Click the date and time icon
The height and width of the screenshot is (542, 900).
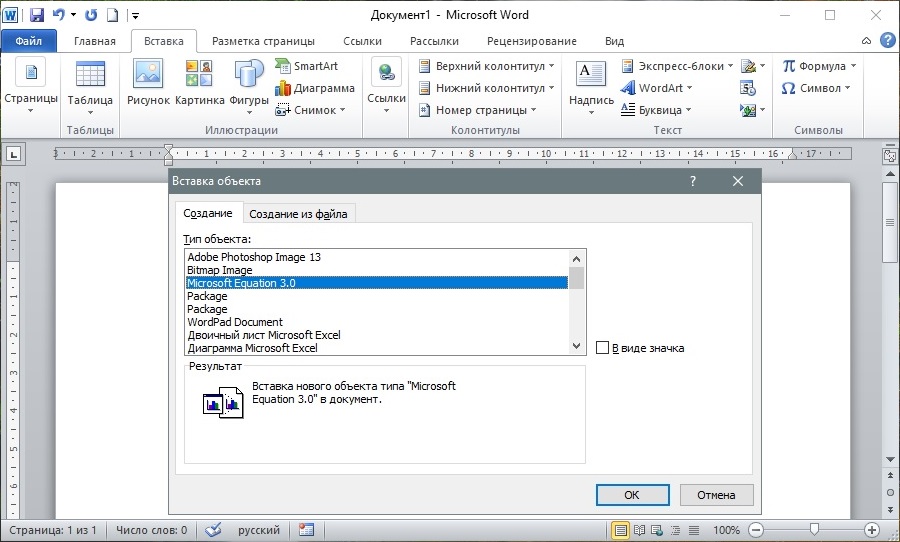click(x=748, y=88)
